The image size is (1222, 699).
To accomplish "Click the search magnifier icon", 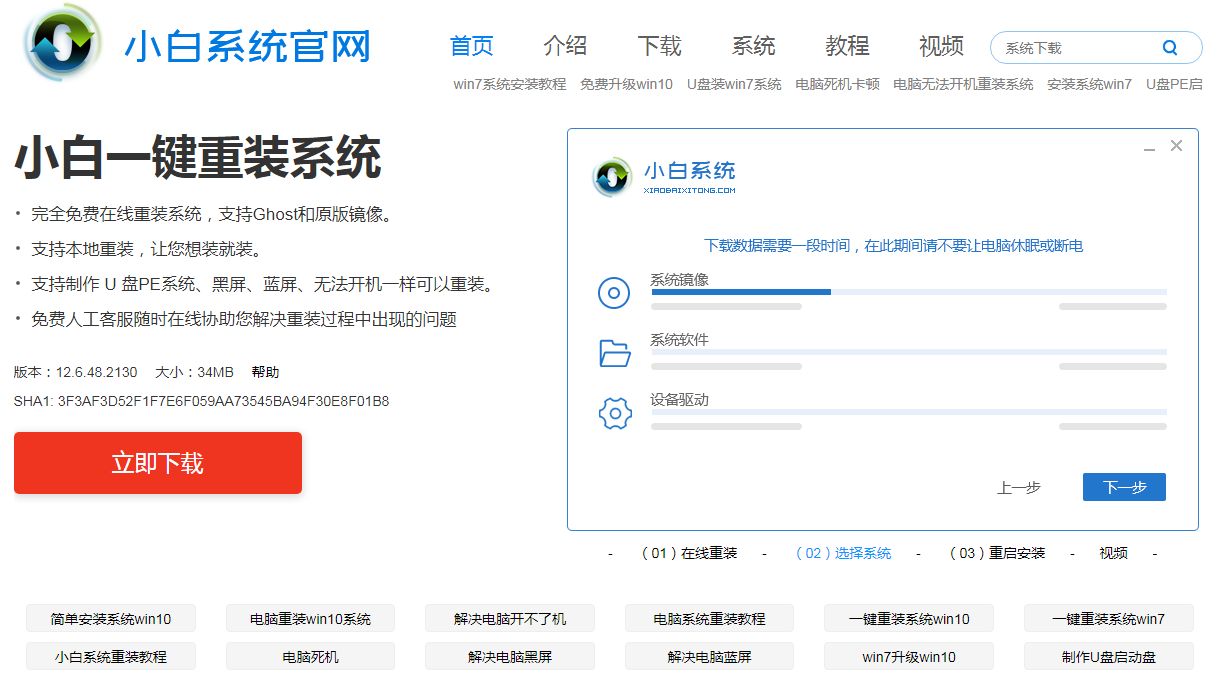I will 1170,48.
